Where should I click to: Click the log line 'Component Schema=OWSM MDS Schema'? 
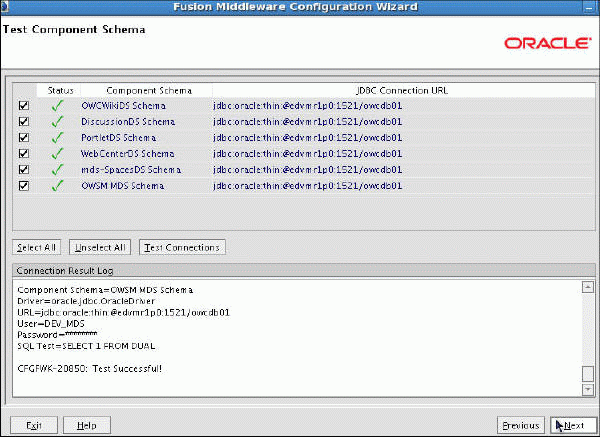(x=105, y=290)
